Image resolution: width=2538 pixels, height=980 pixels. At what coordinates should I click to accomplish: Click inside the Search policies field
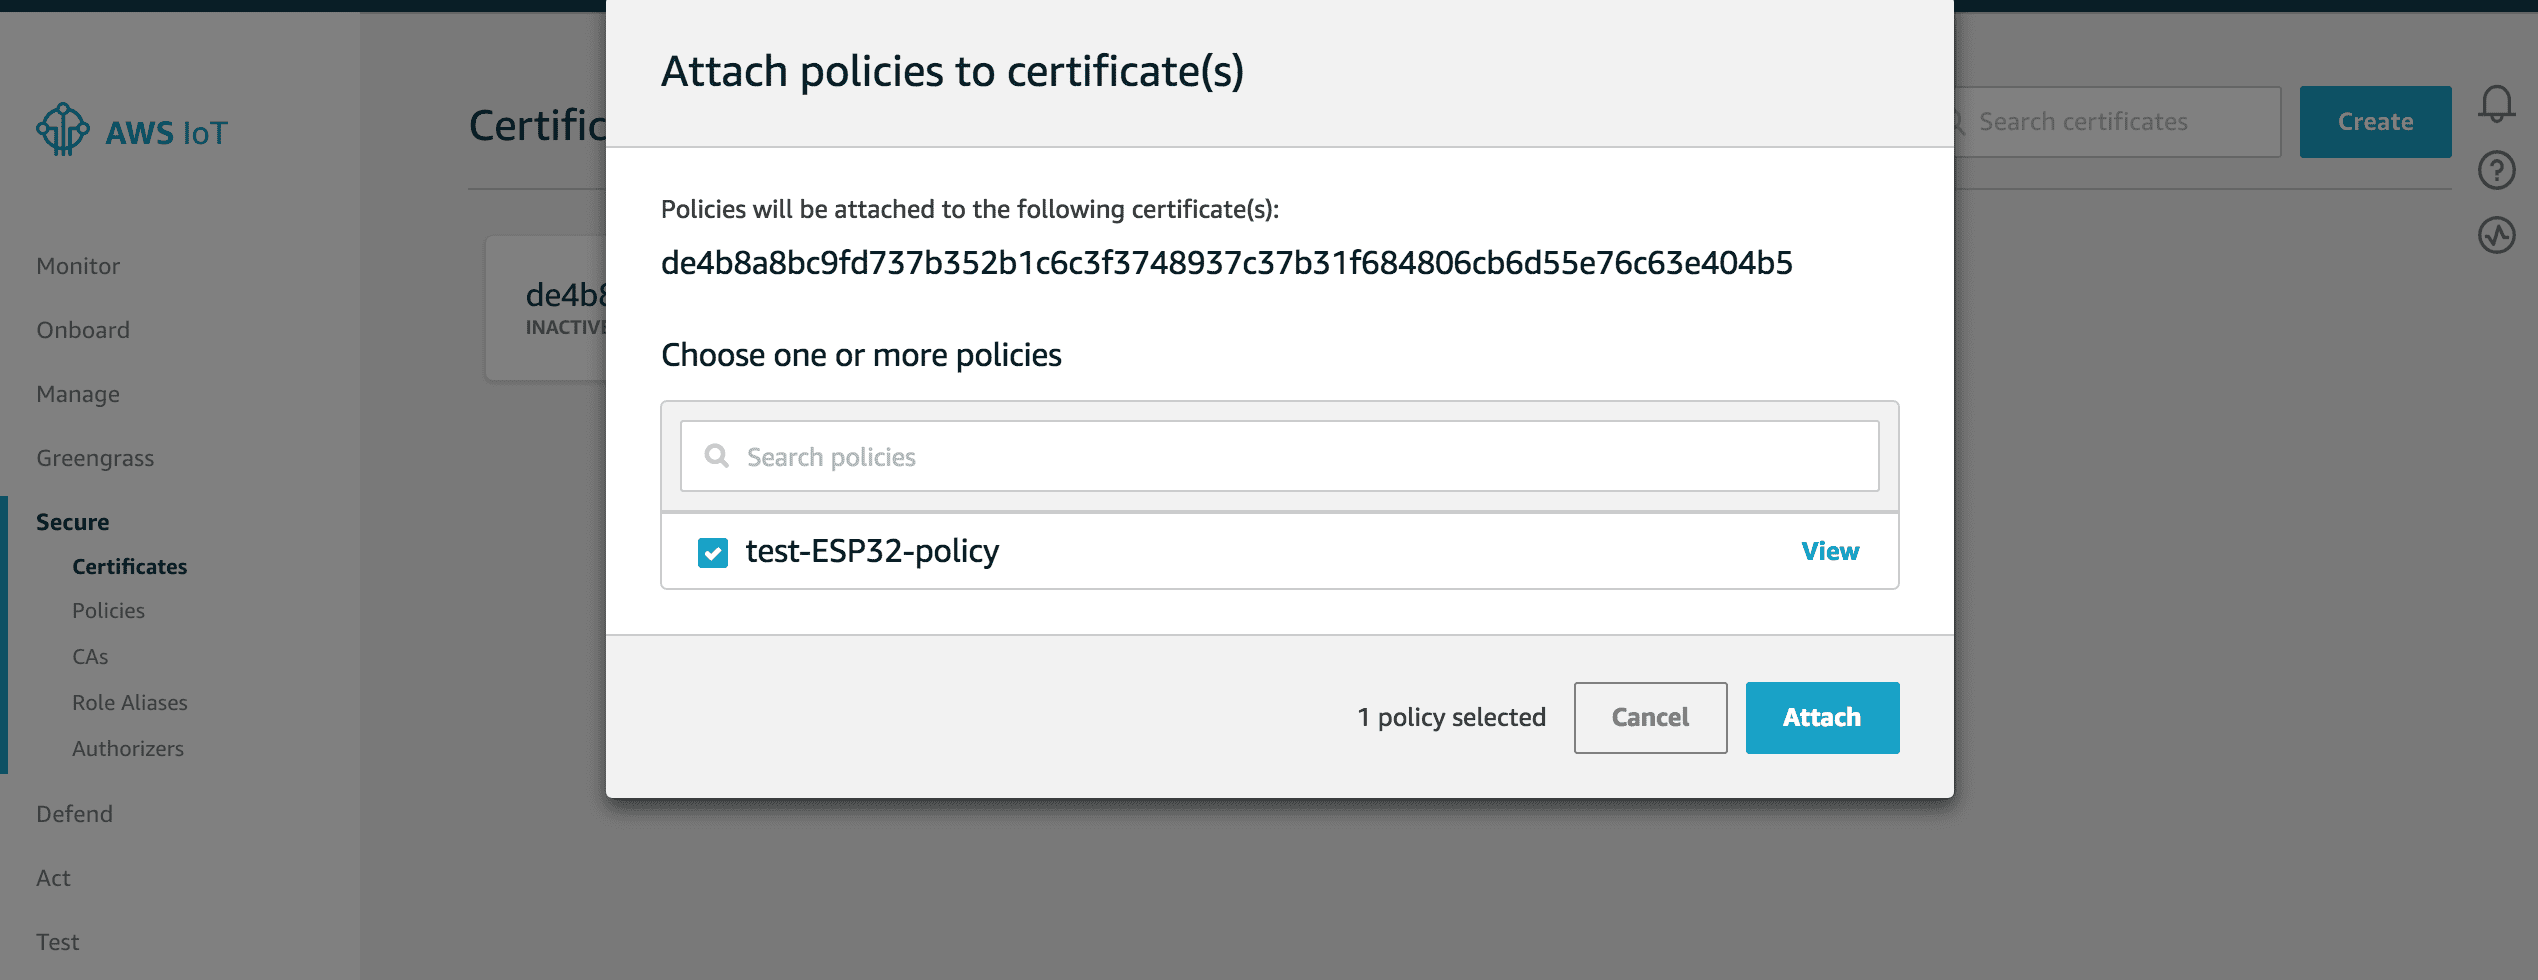click(x=1100, y=456)
